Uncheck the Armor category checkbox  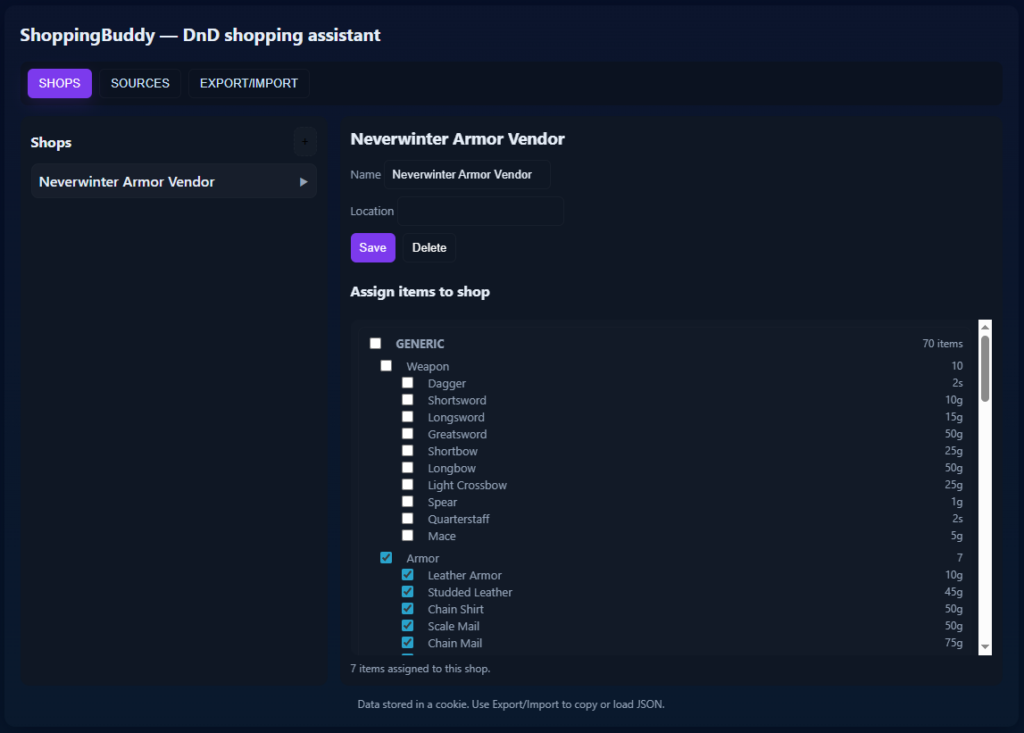tap(386, 558)
